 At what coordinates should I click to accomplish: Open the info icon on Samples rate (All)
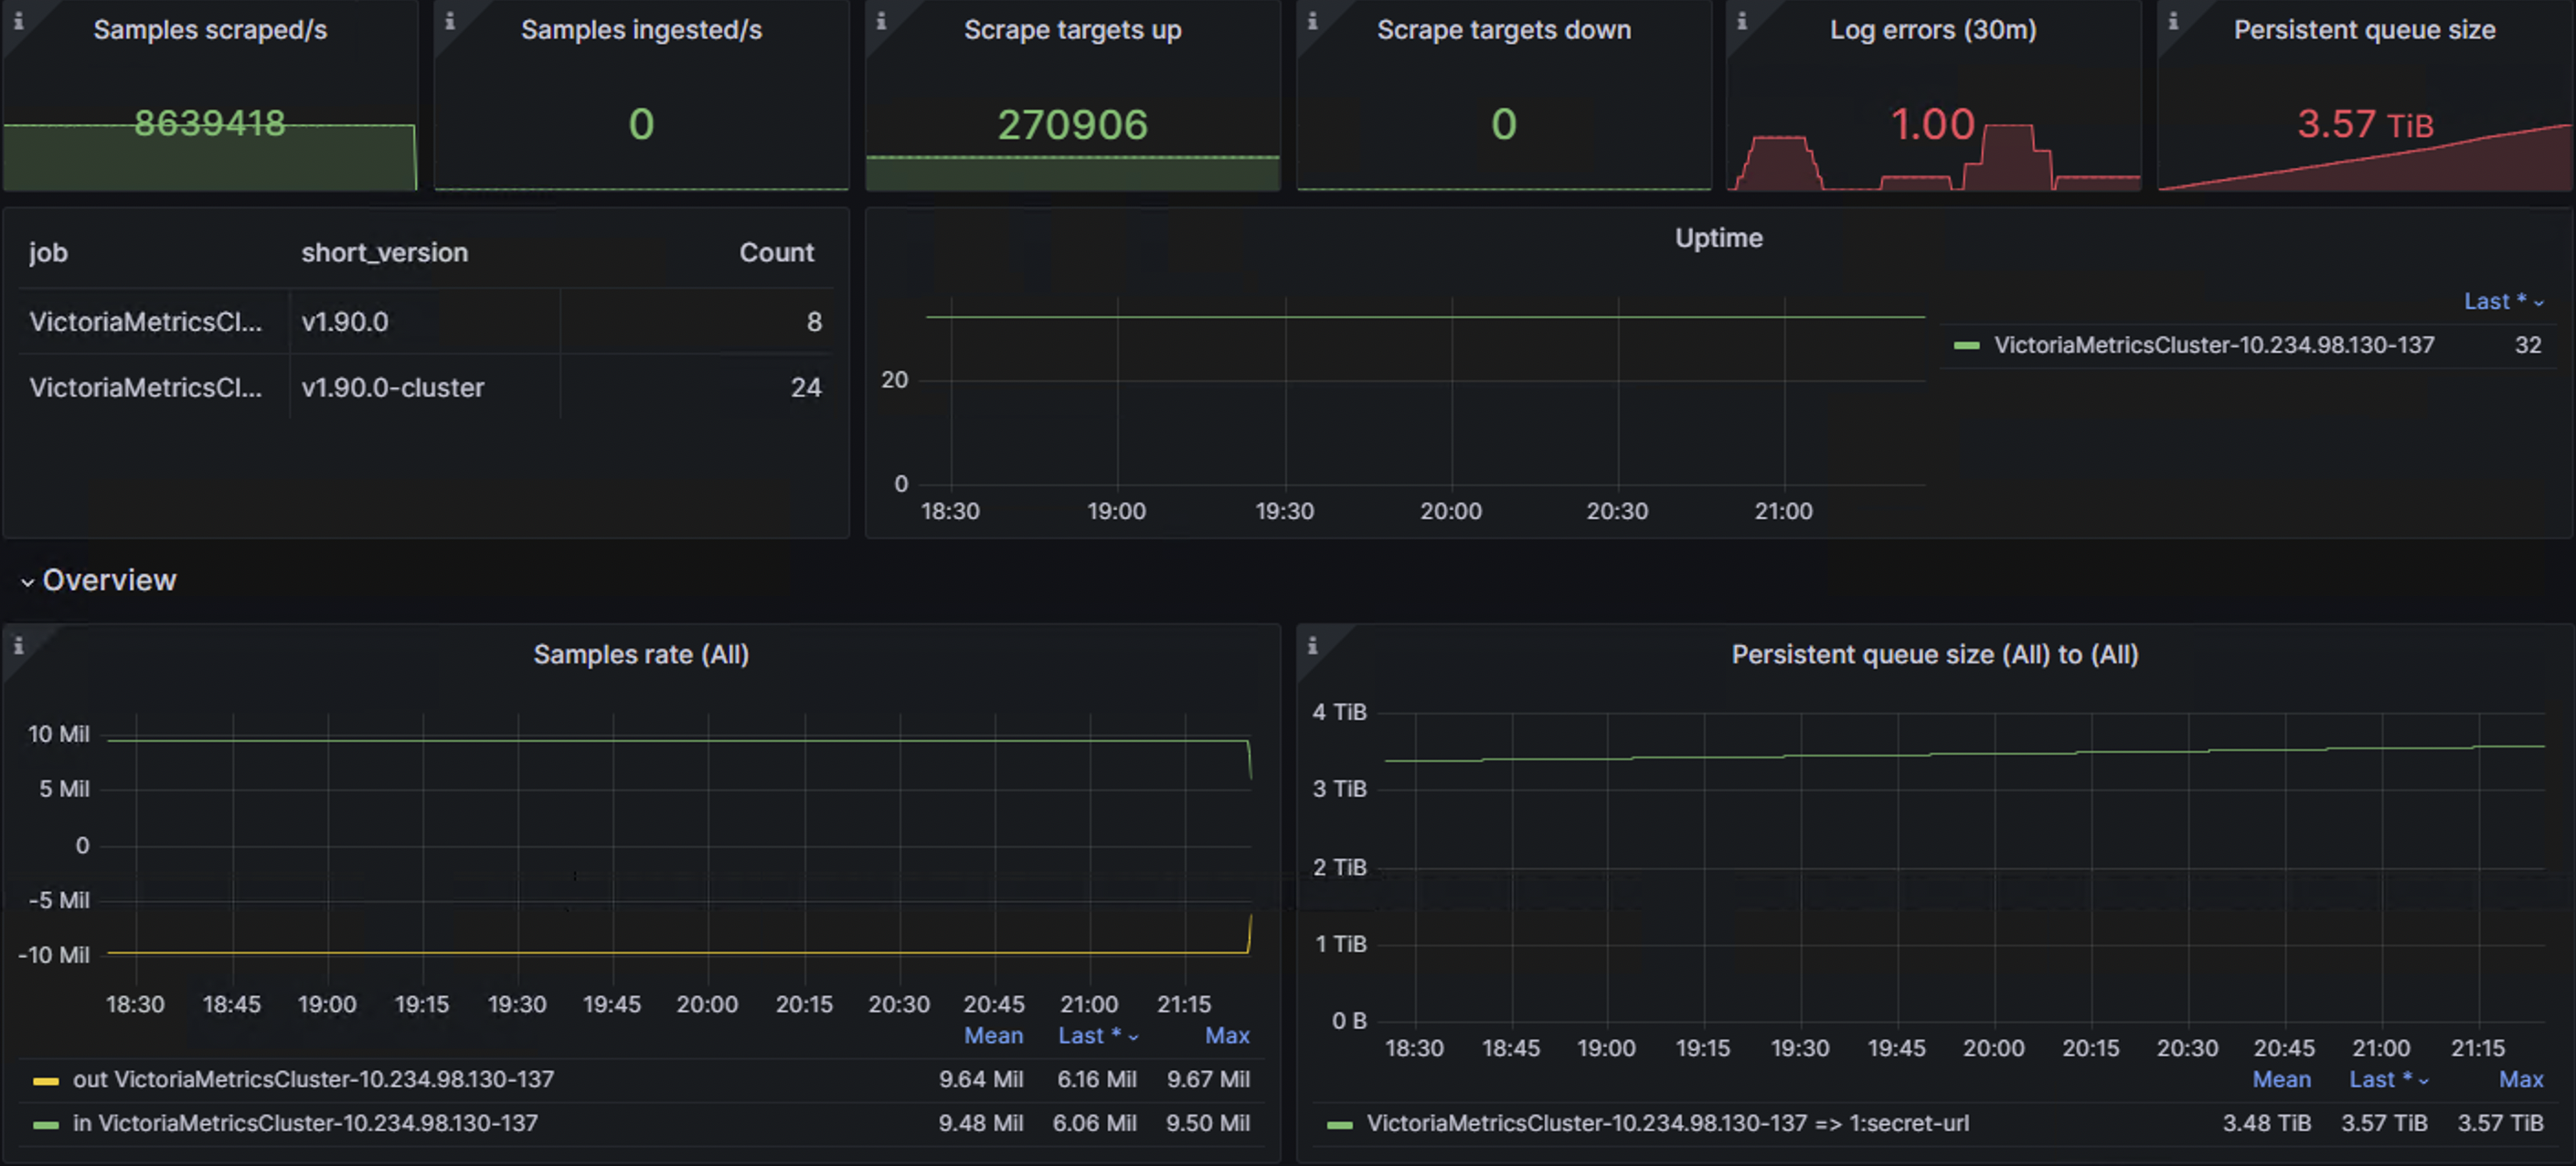coord(18,645)
